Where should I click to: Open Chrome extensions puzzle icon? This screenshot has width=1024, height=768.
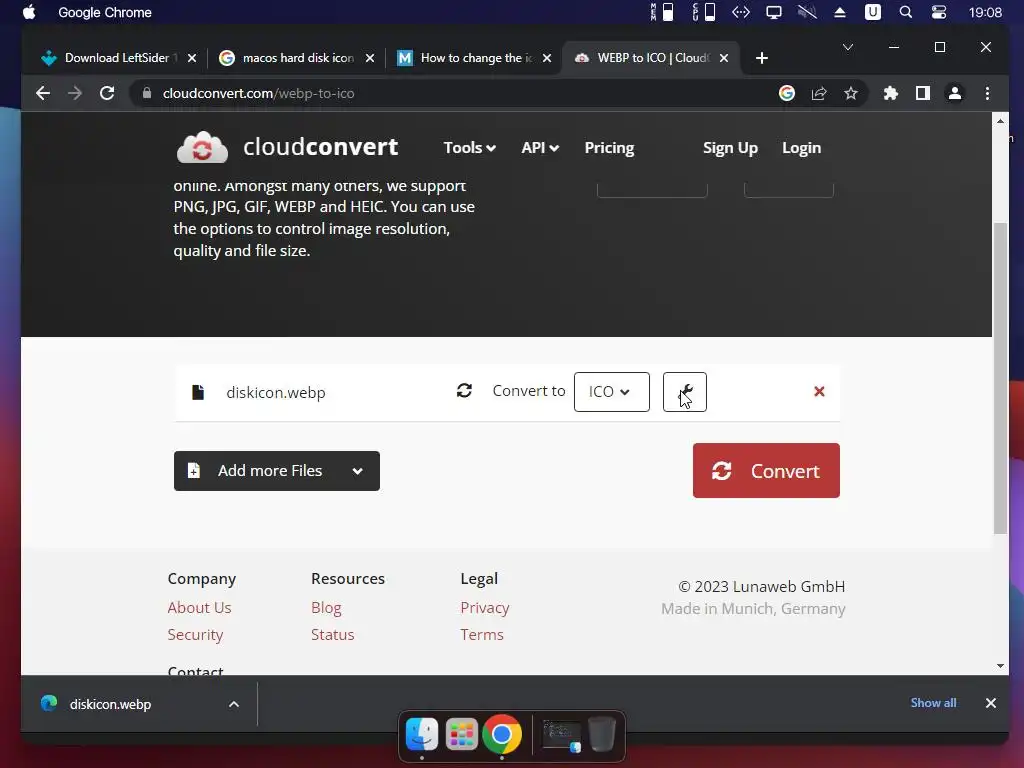[x=891, y=93]
